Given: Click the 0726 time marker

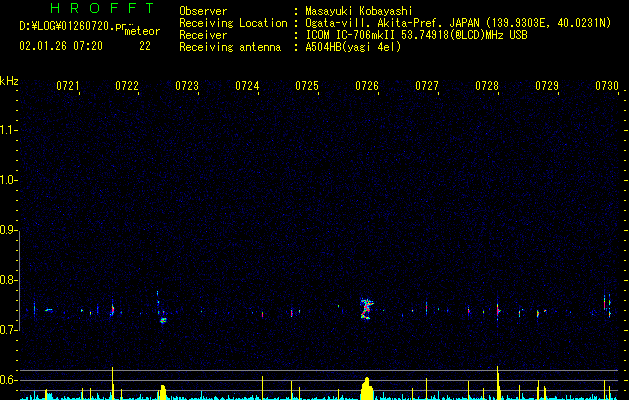Looking at the screenshot, I should pyautogui.click(x=367, y=86).
